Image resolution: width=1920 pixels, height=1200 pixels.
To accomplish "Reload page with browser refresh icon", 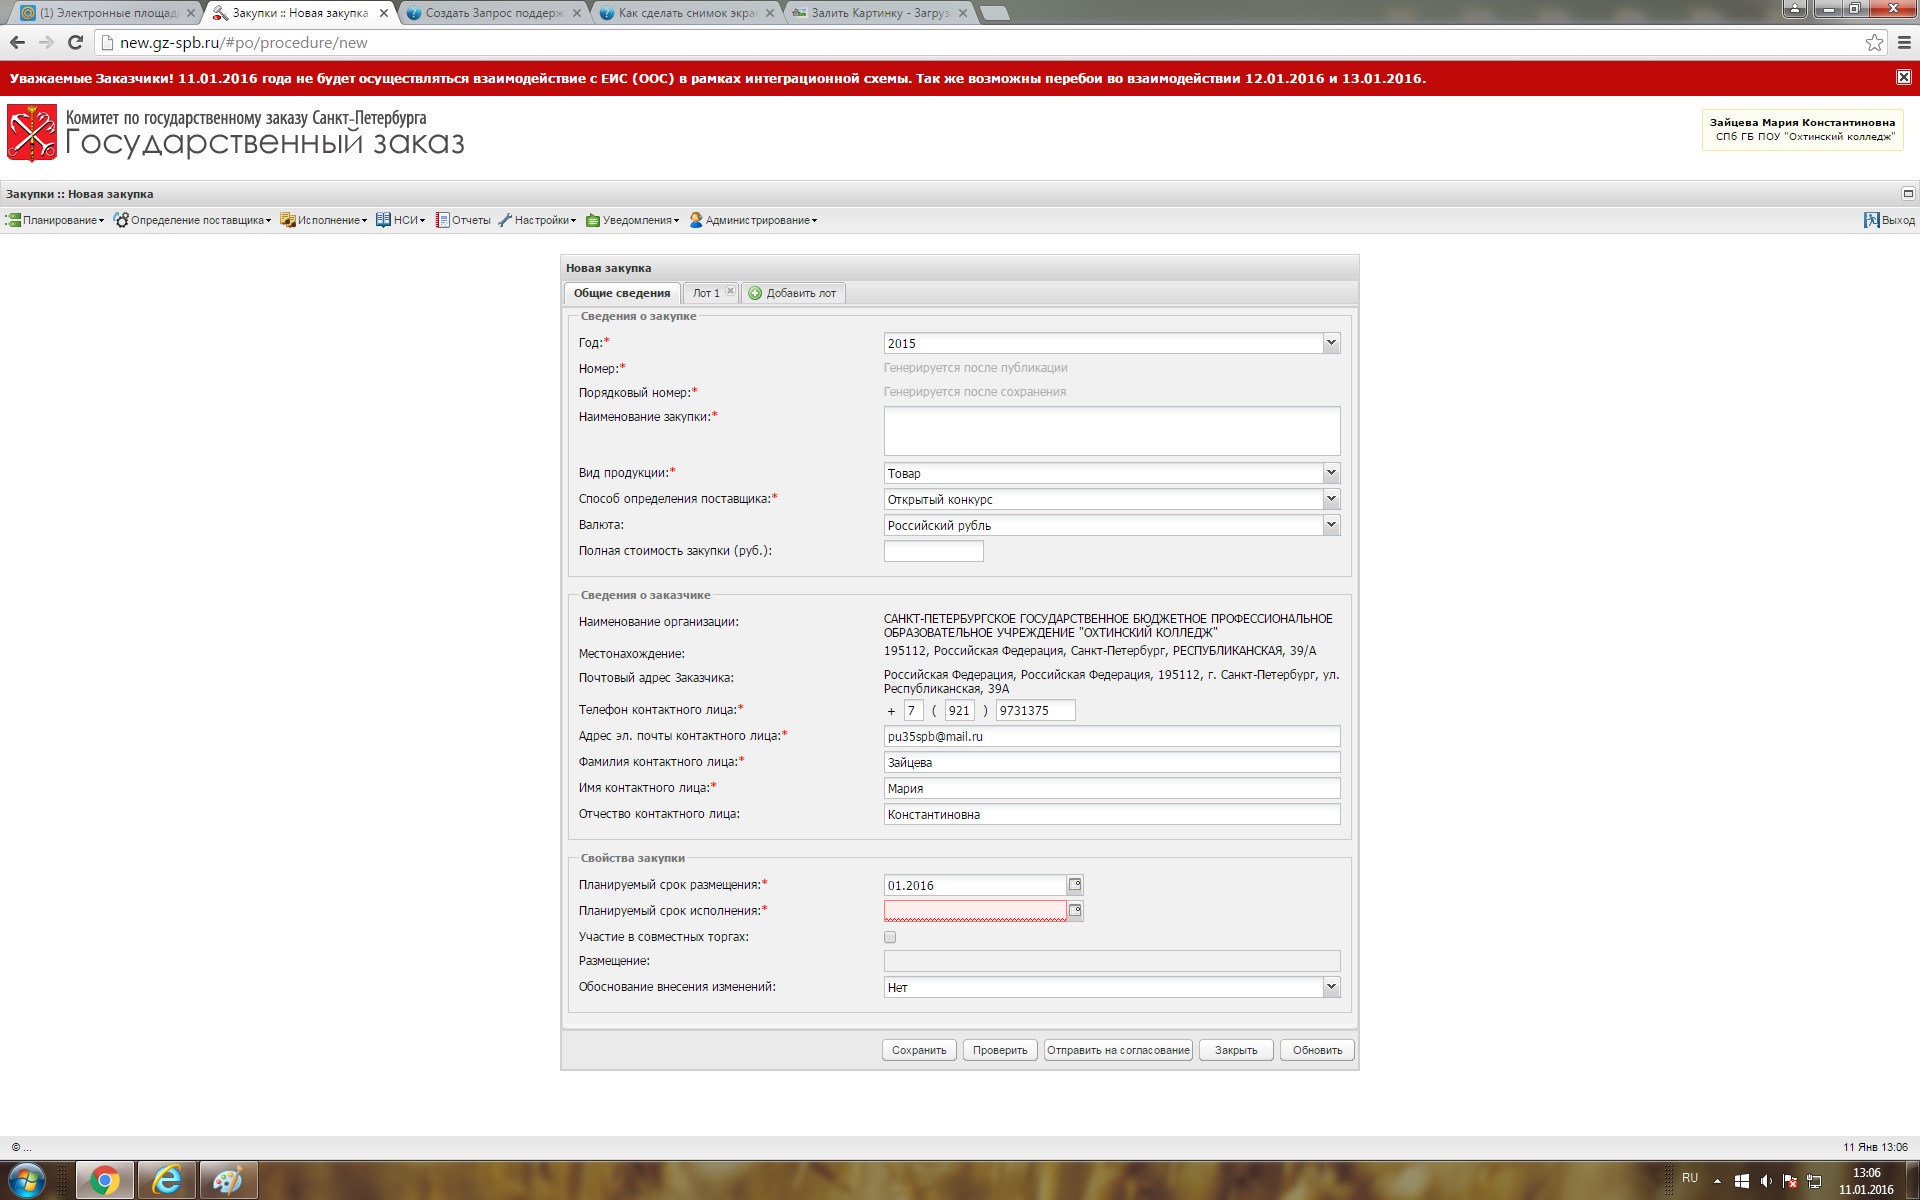I will coord(75,42).
